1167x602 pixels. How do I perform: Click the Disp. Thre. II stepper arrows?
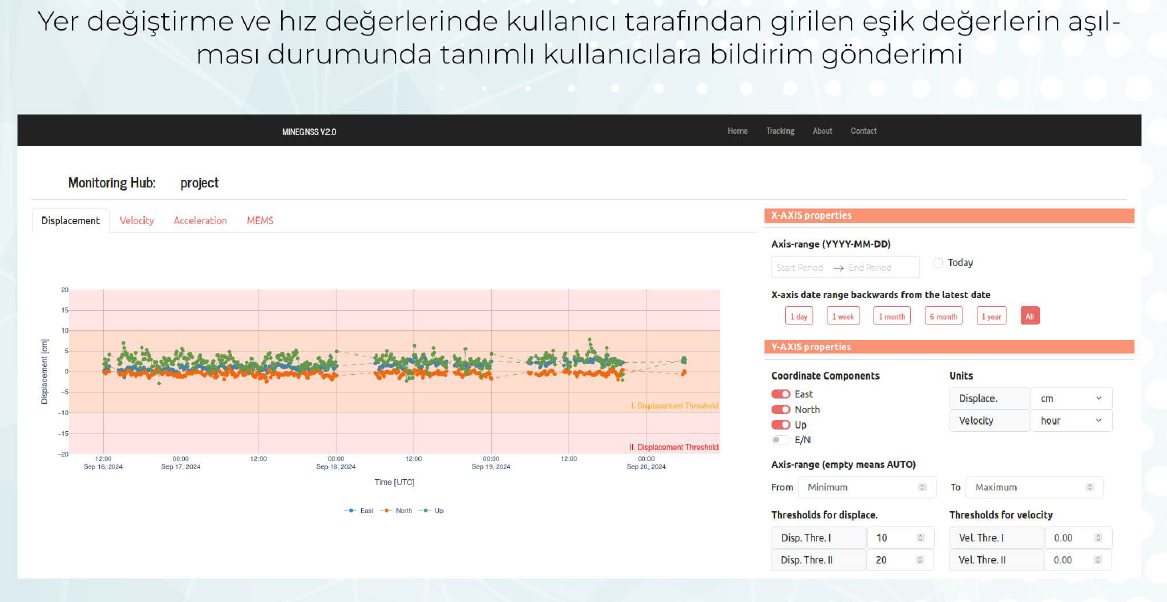pos(921,560)
